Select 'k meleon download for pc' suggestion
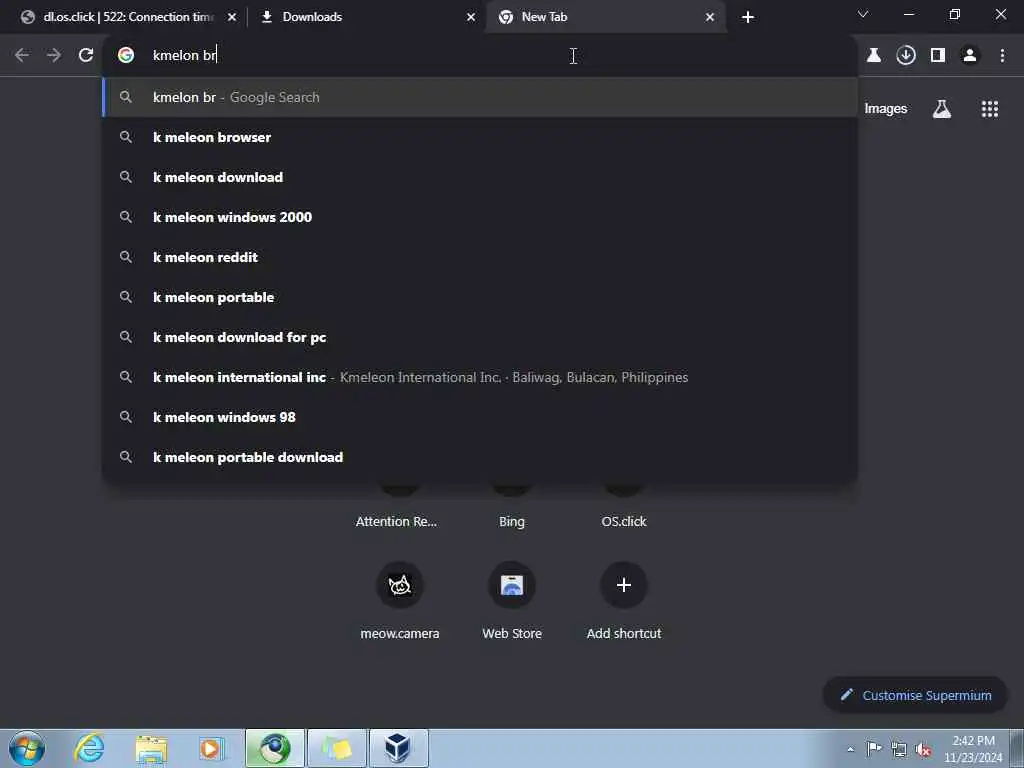This screenshot has height=768, width=1024. (x=480, y=337)
